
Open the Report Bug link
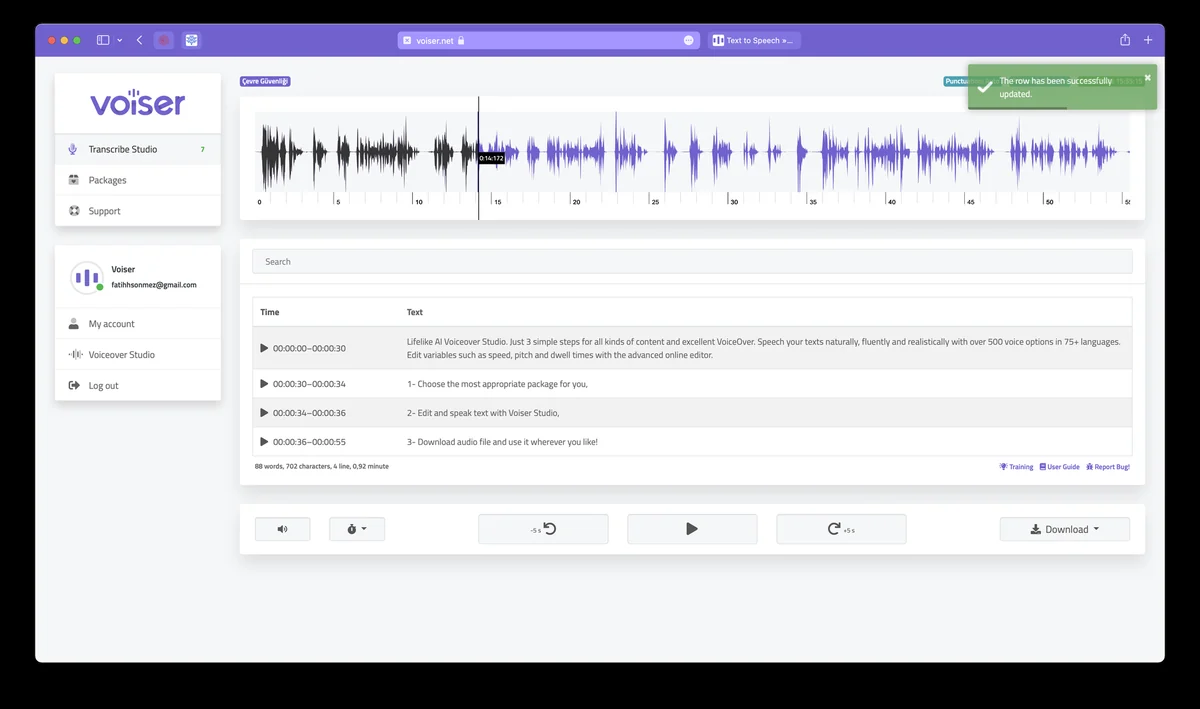1107,467
